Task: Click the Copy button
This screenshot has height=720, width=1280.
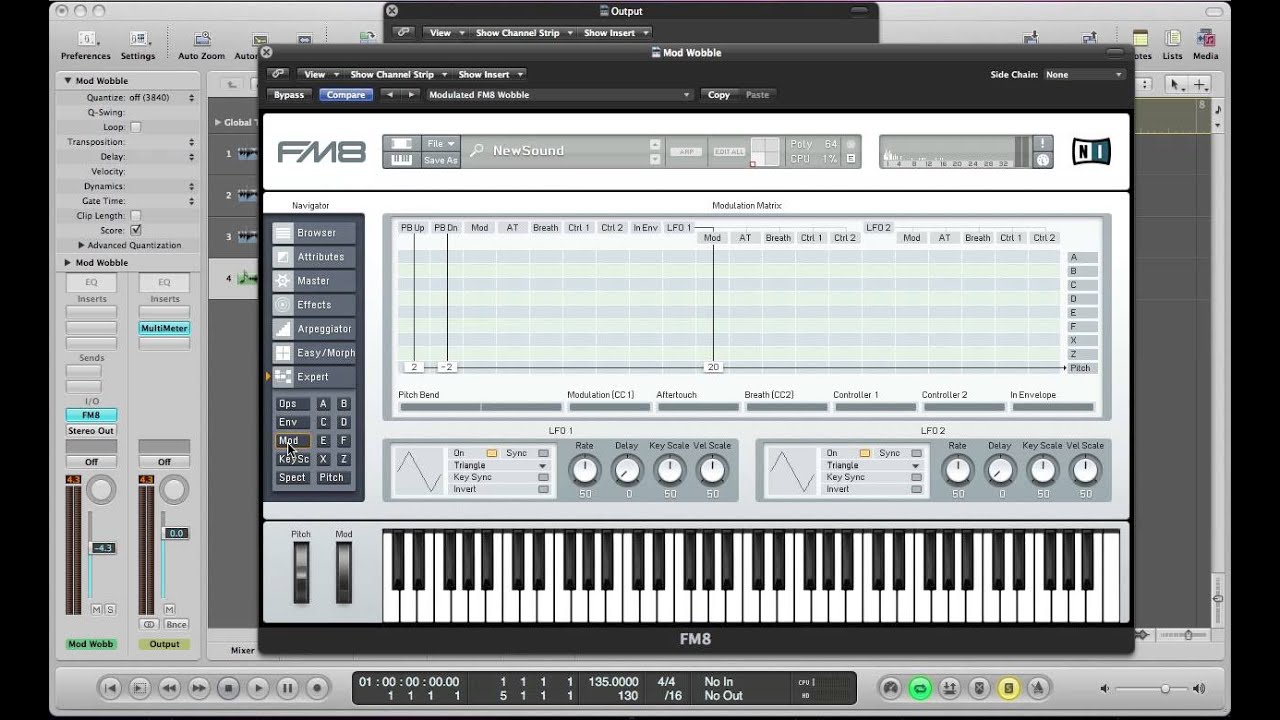Action: click(x=719, y=95)
